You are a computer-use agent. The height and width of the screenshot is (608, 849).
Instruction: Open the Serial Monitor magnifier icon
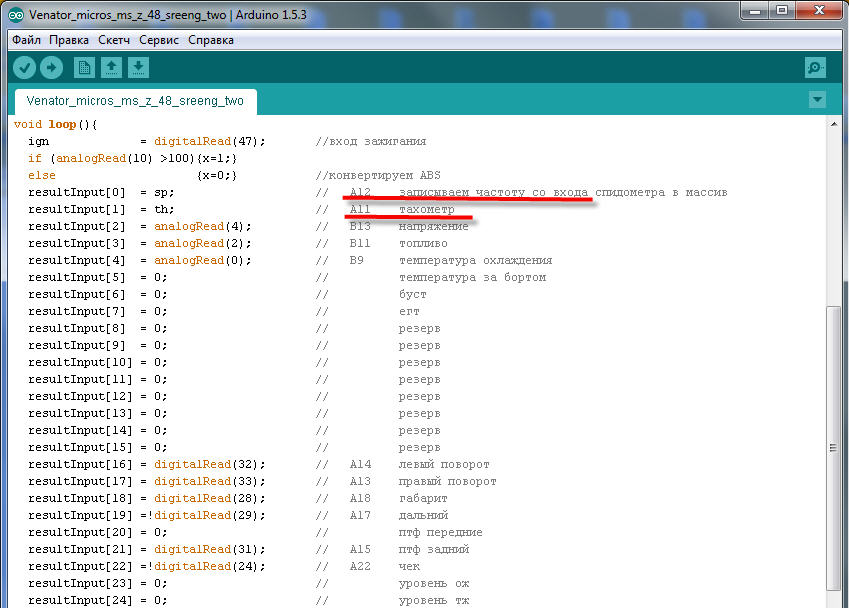(x=815, y=67)
